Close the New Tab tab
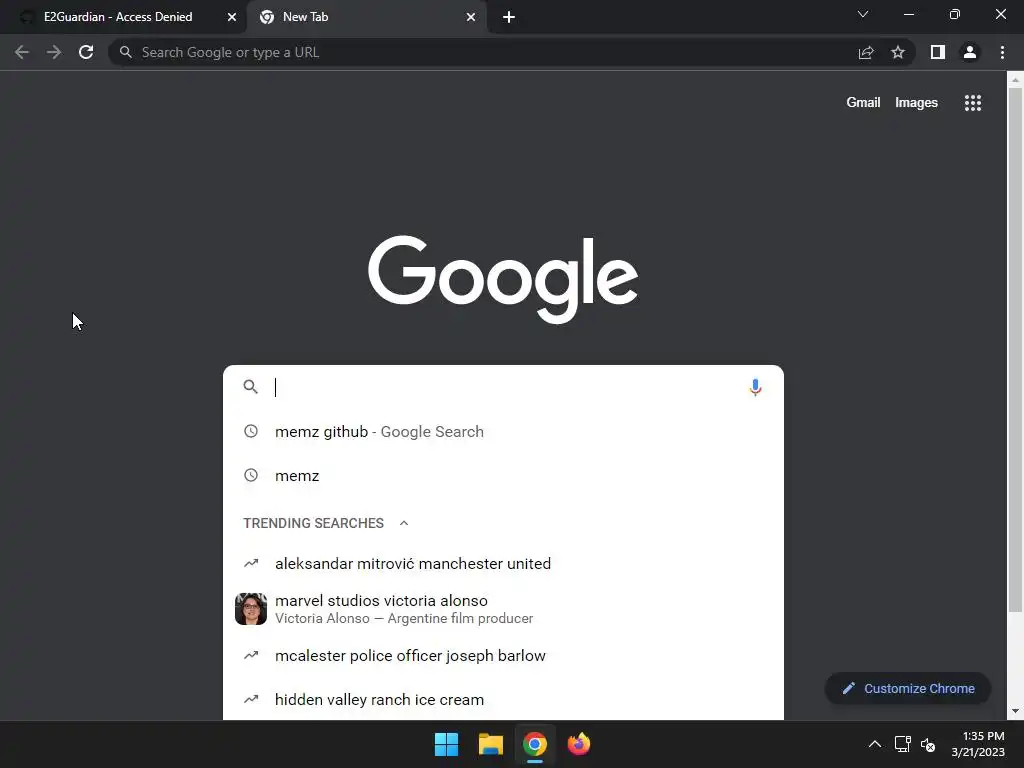This screenshot has height=768, width=1024. point(471,17)
